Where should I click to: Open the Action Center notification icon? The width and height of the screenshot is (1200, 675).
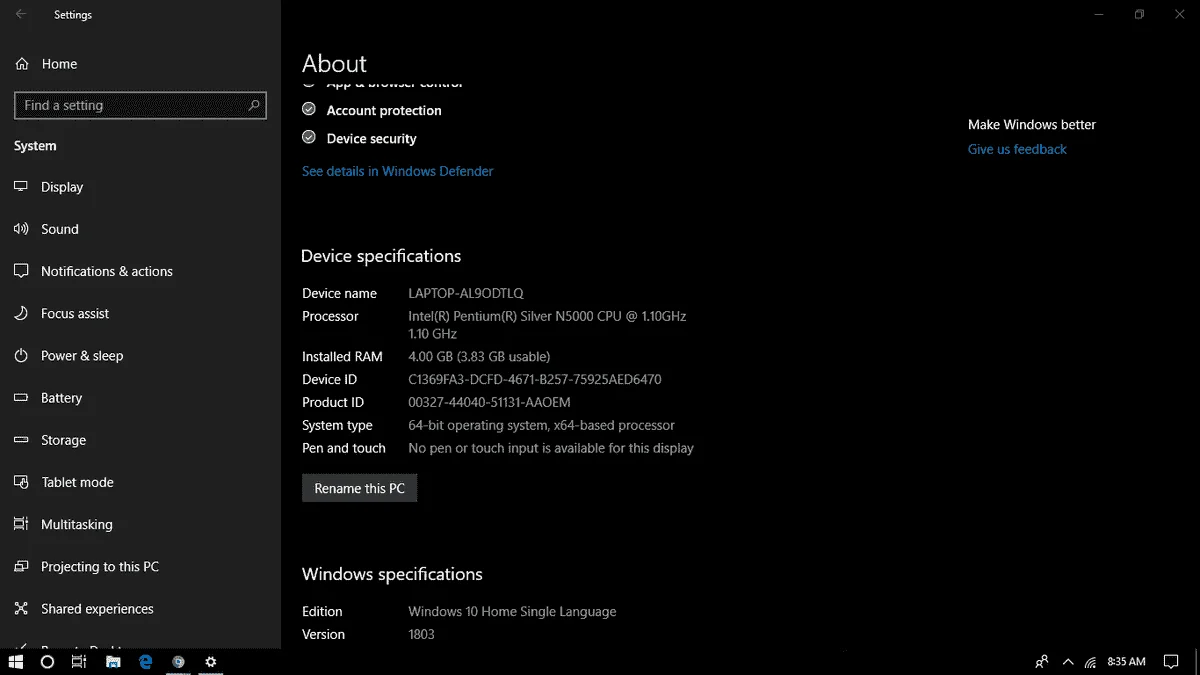1171,662
